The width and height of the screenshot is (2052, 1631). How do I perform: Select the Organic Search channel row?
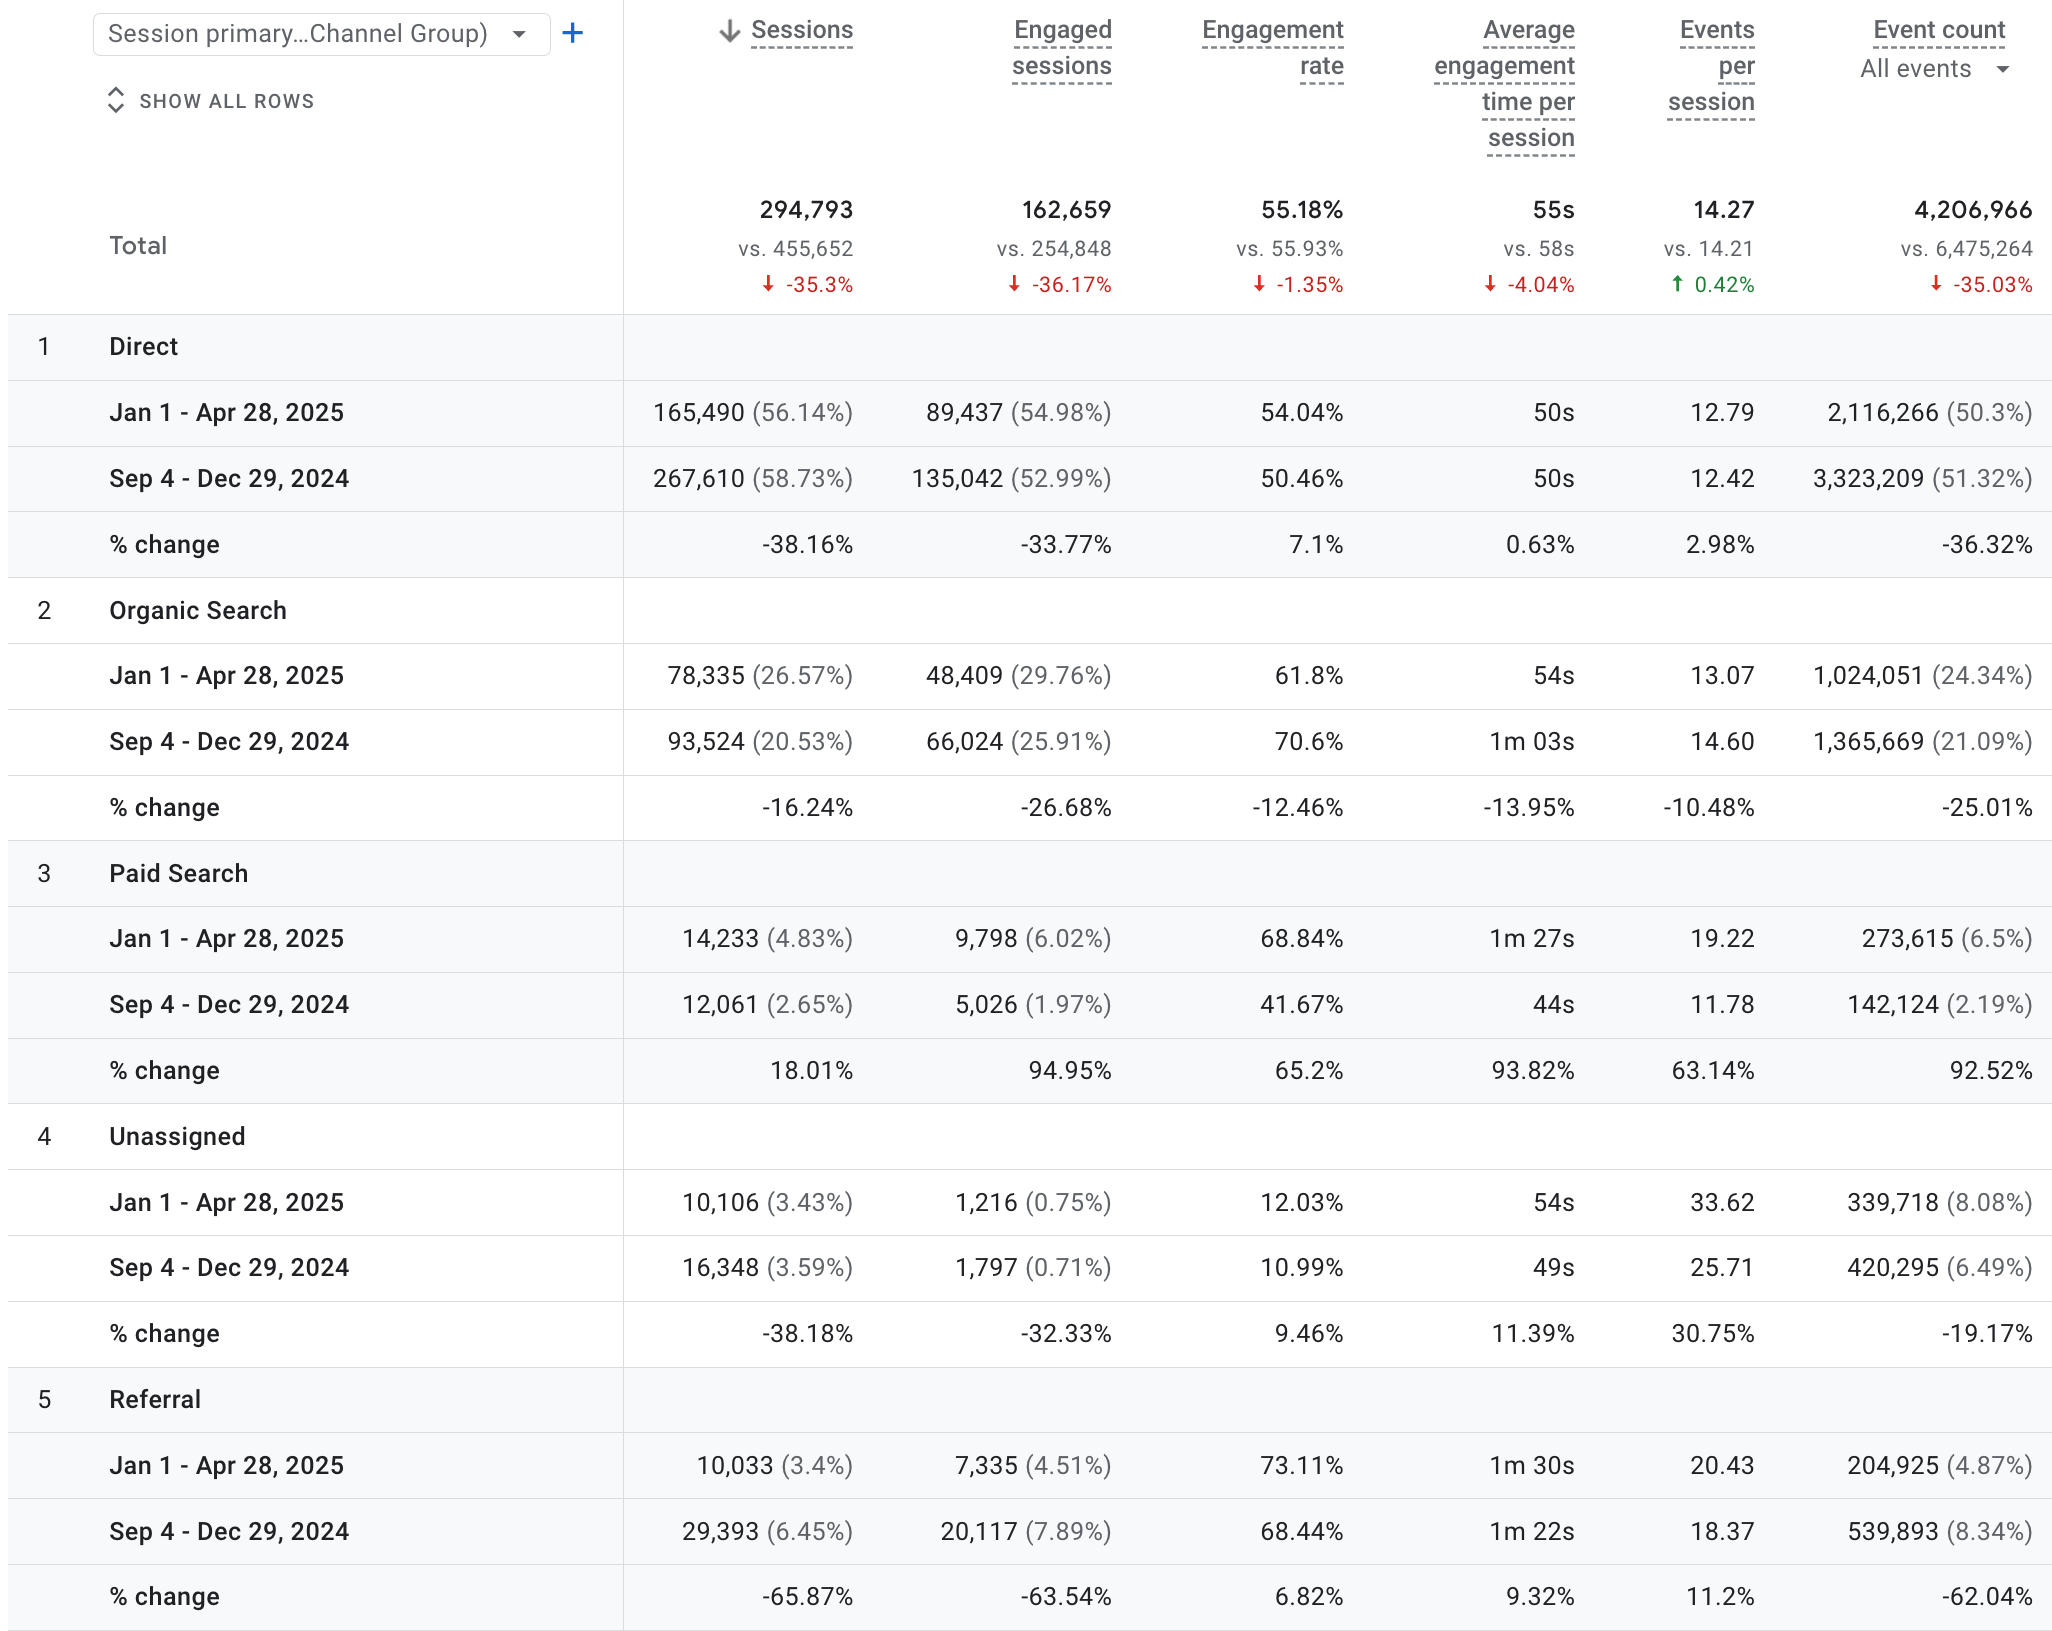pyautogui.click(x=198, y=611)
